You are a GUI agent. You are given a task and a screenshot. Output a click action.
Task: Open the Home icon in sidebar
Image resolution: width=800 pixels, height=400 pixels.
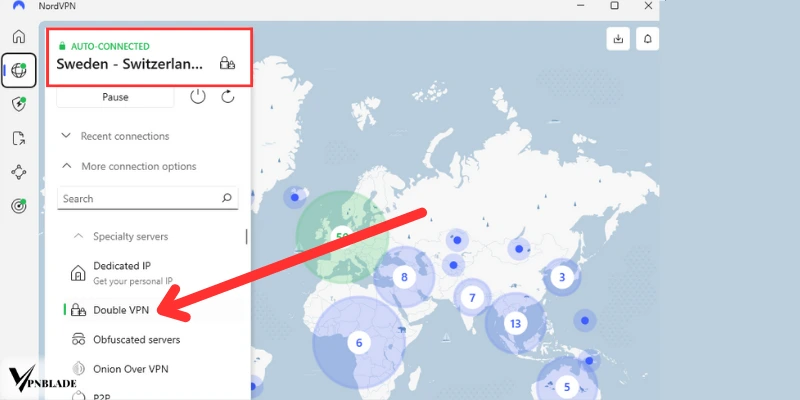tap(19, 36)
